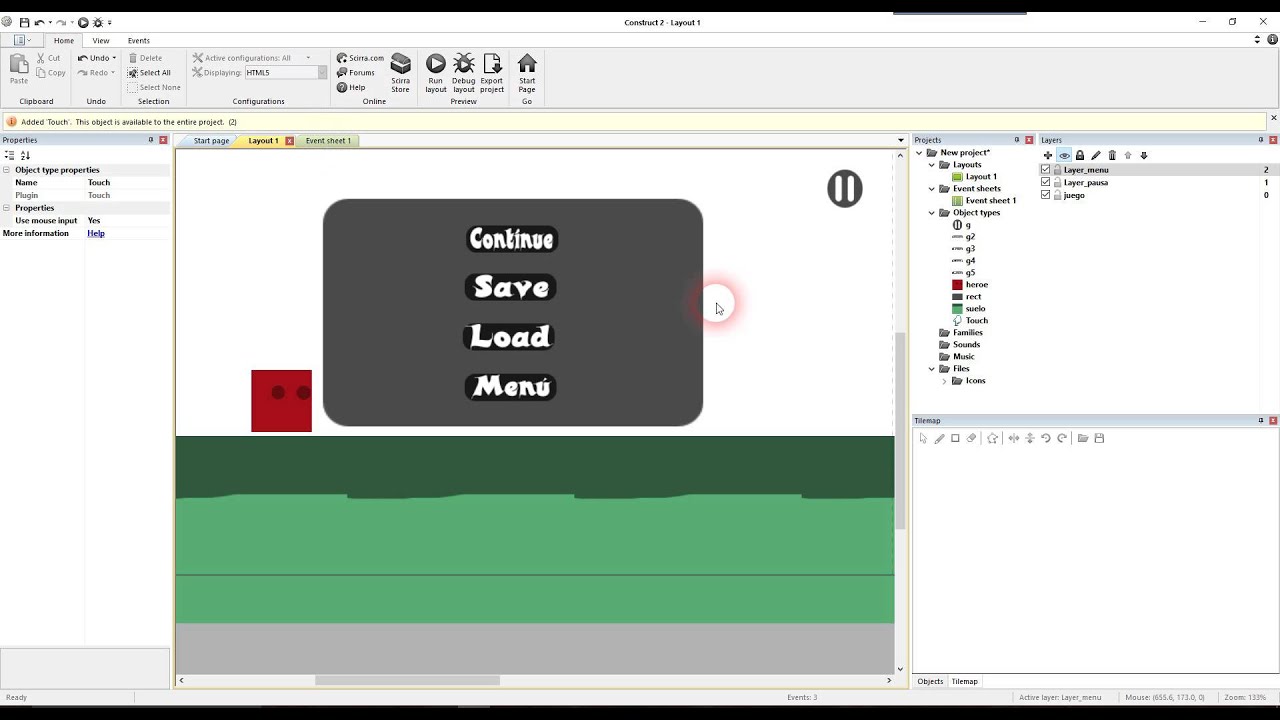The width and height of the screenshot is (1280, 720).
Task: Toggle the lock icon on Layer_menu row
Action: 1058,170
